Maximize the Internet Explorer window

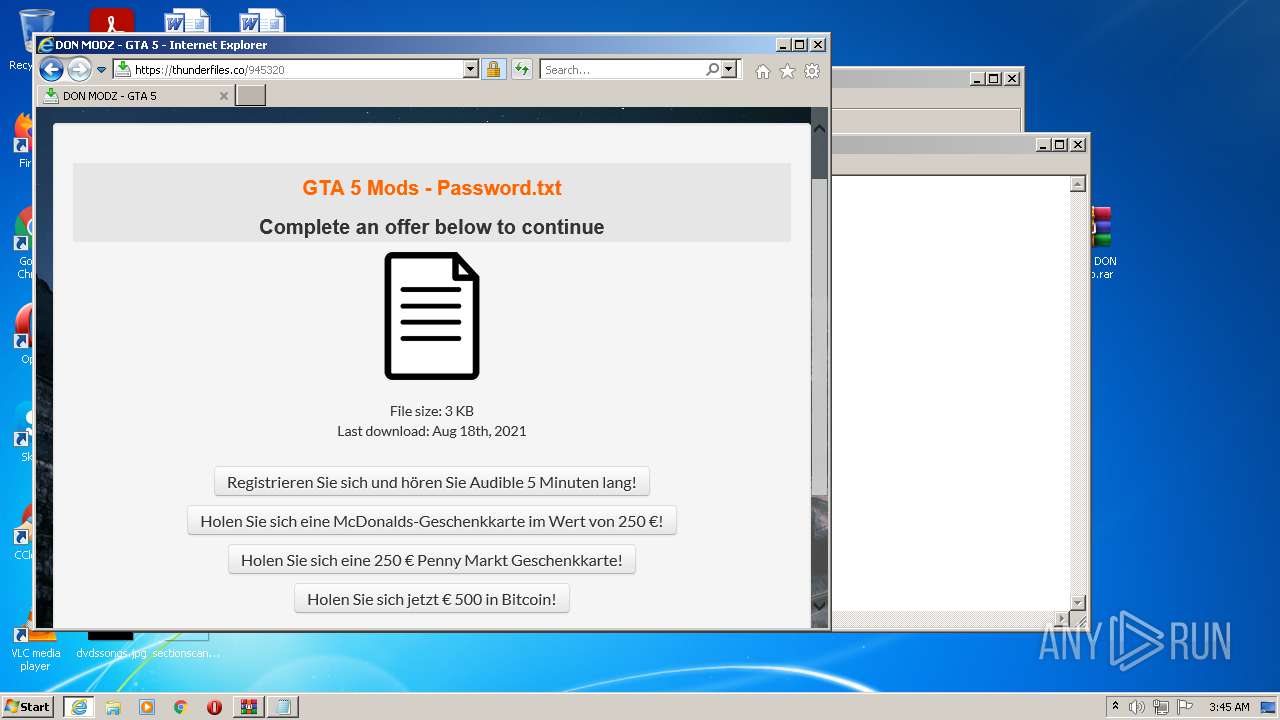799,45
